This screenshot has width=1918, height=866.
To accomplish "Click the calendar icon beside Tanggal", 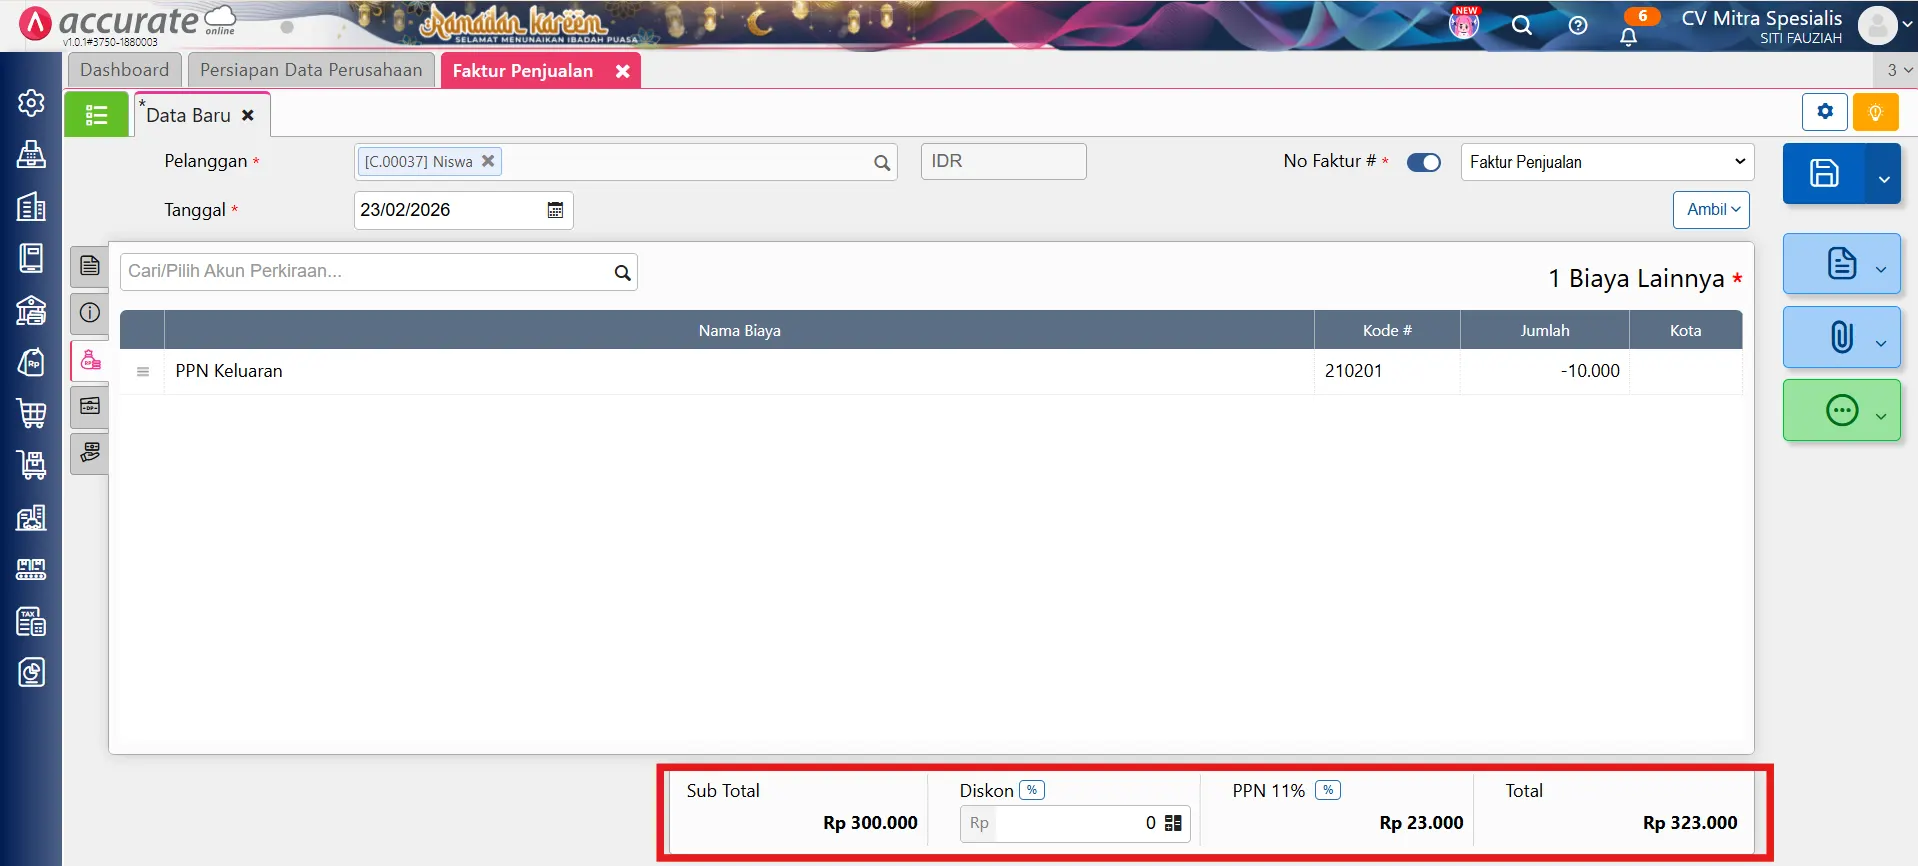I will click(555, 210).
